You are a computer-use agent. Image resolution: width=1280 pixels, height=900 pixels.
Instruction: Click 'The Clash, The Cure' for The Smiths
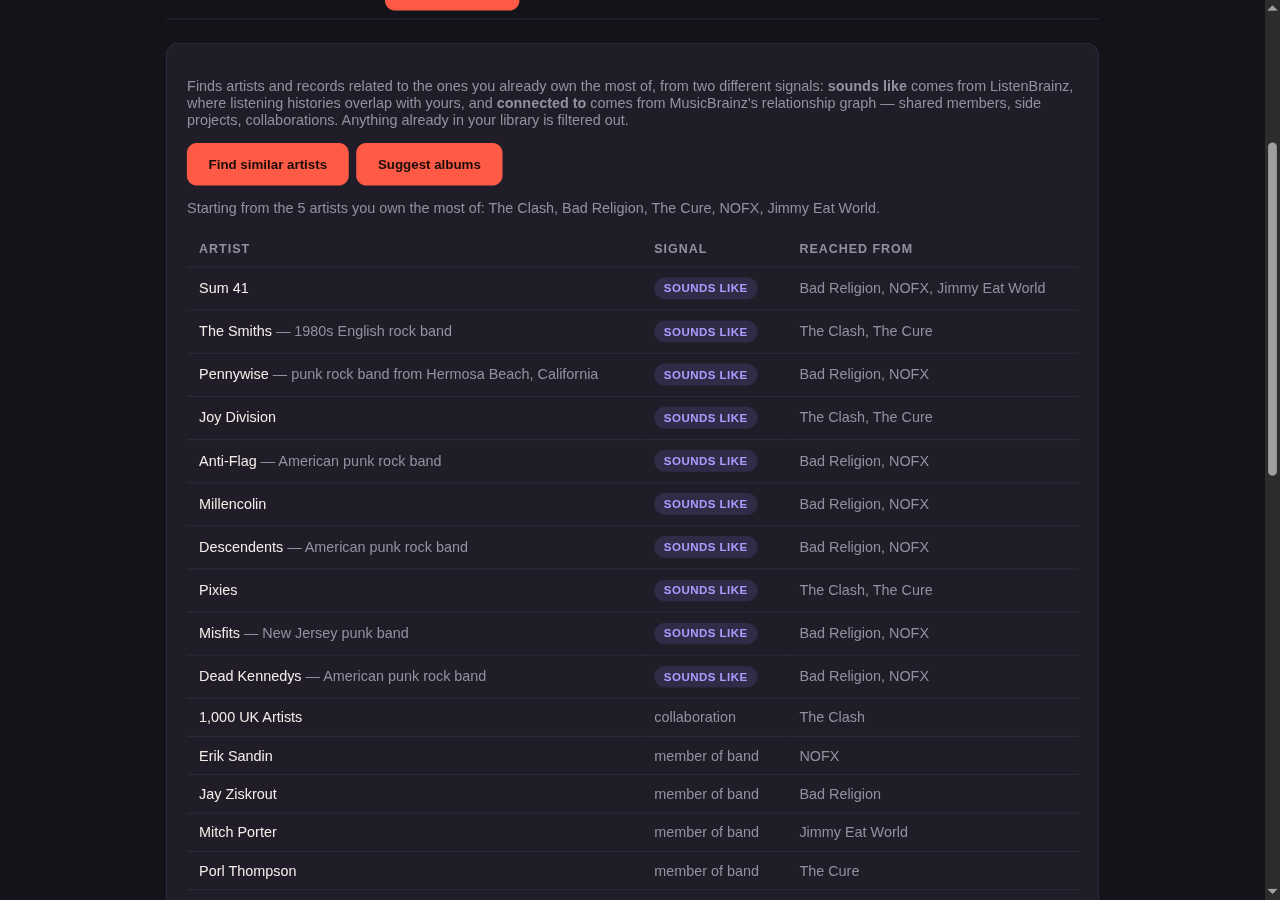click(866, 331)
